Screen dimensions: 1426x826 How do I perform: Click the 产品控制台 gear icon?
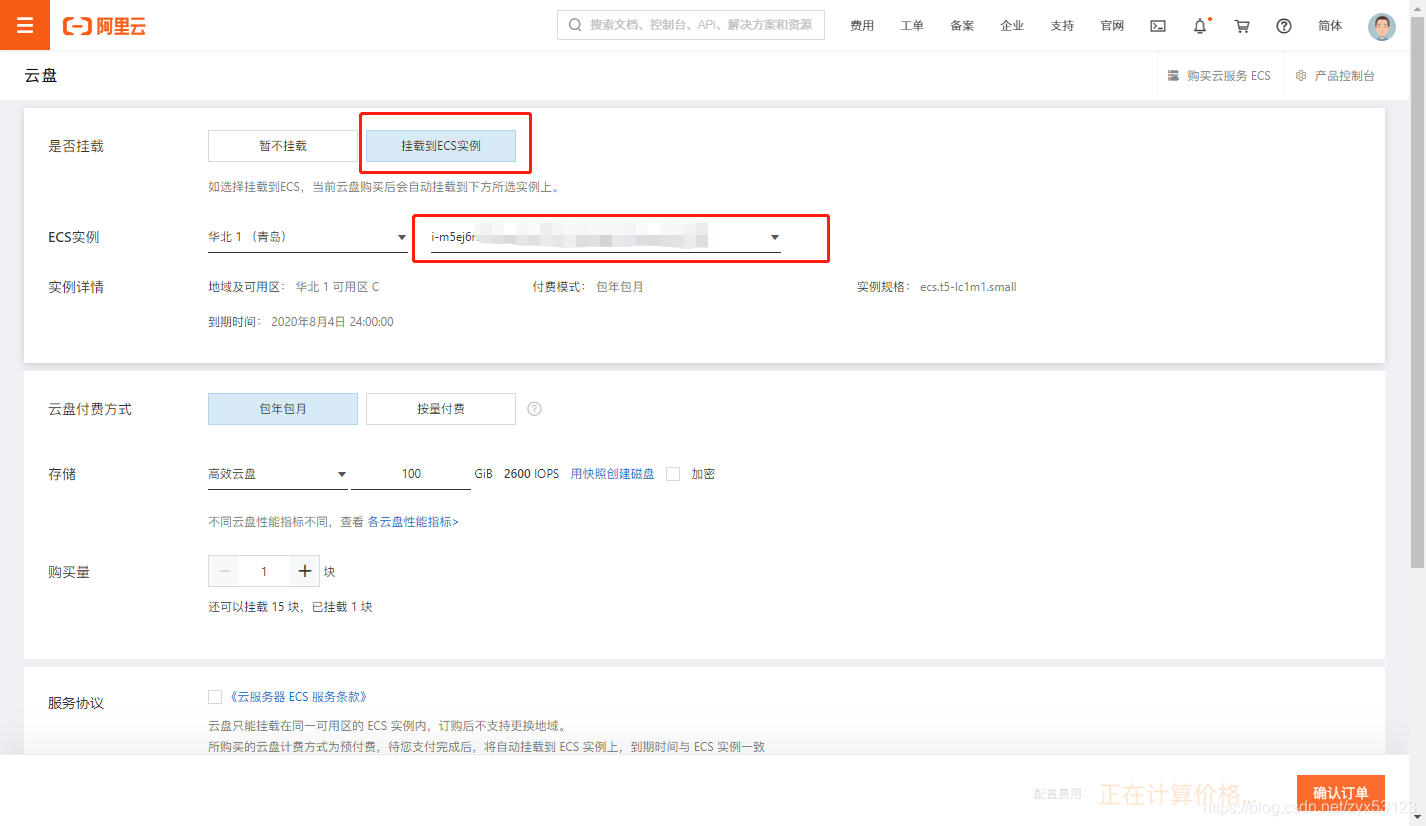(1301, 76)
